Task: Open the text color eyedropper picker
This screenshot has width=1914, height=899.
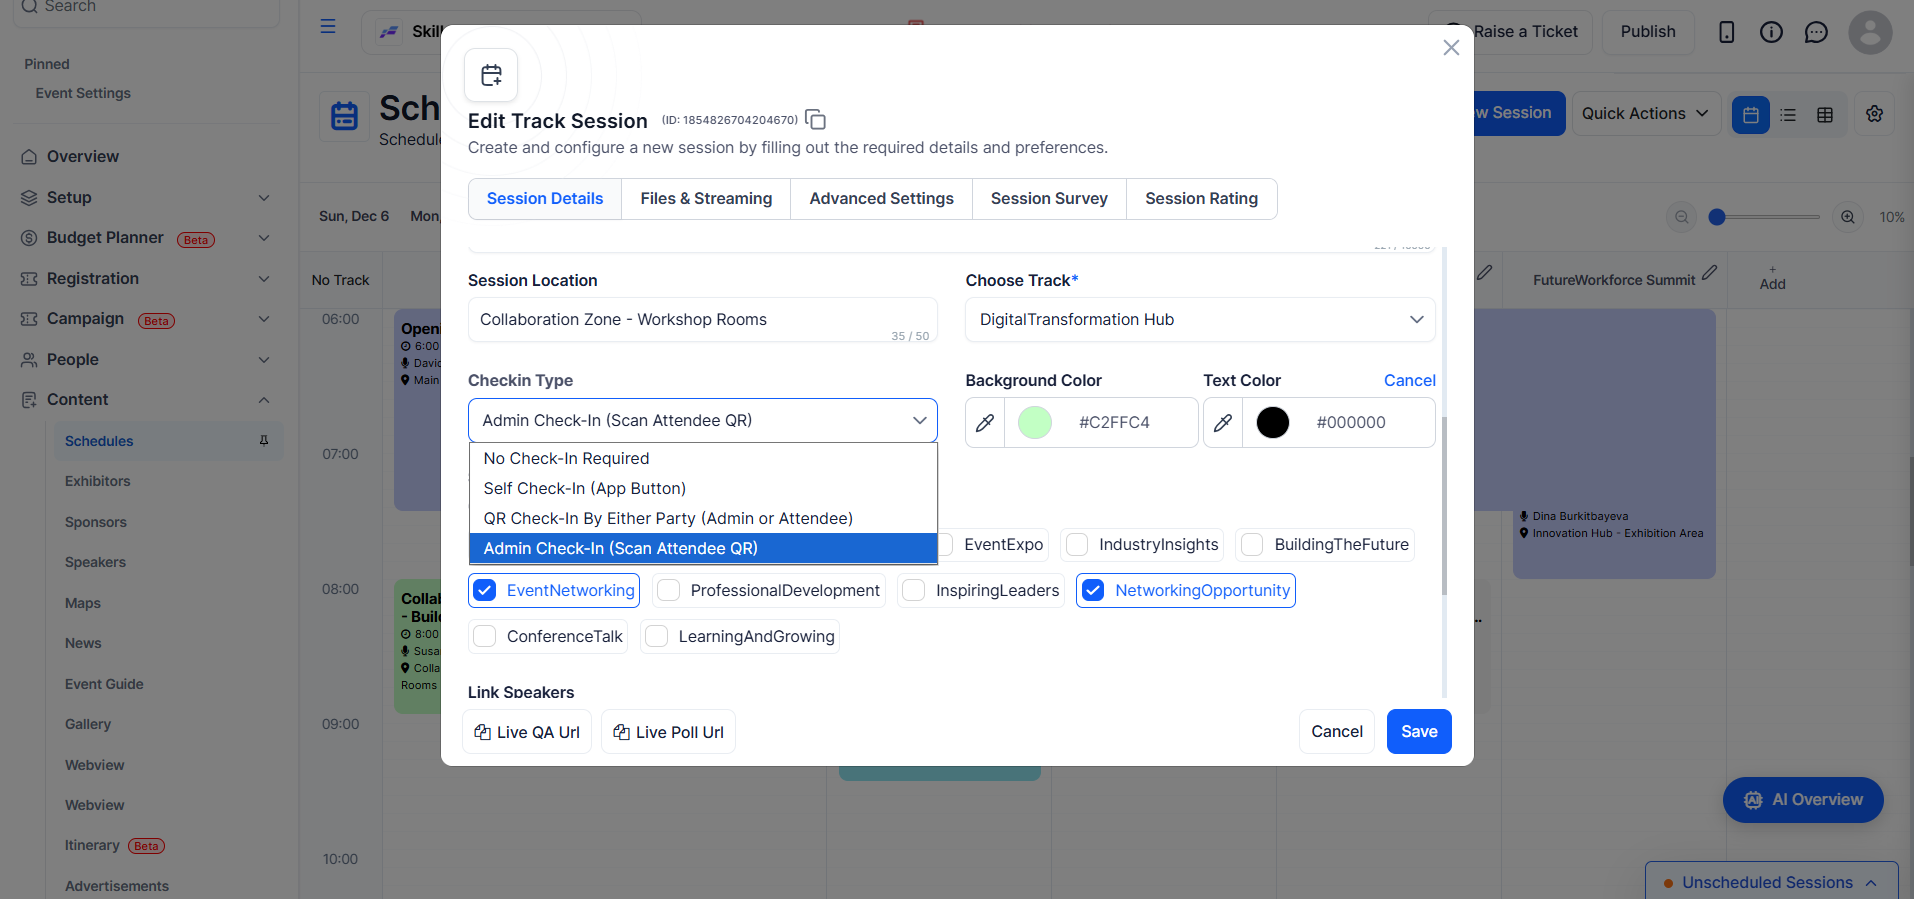Action: point(1223,423)
